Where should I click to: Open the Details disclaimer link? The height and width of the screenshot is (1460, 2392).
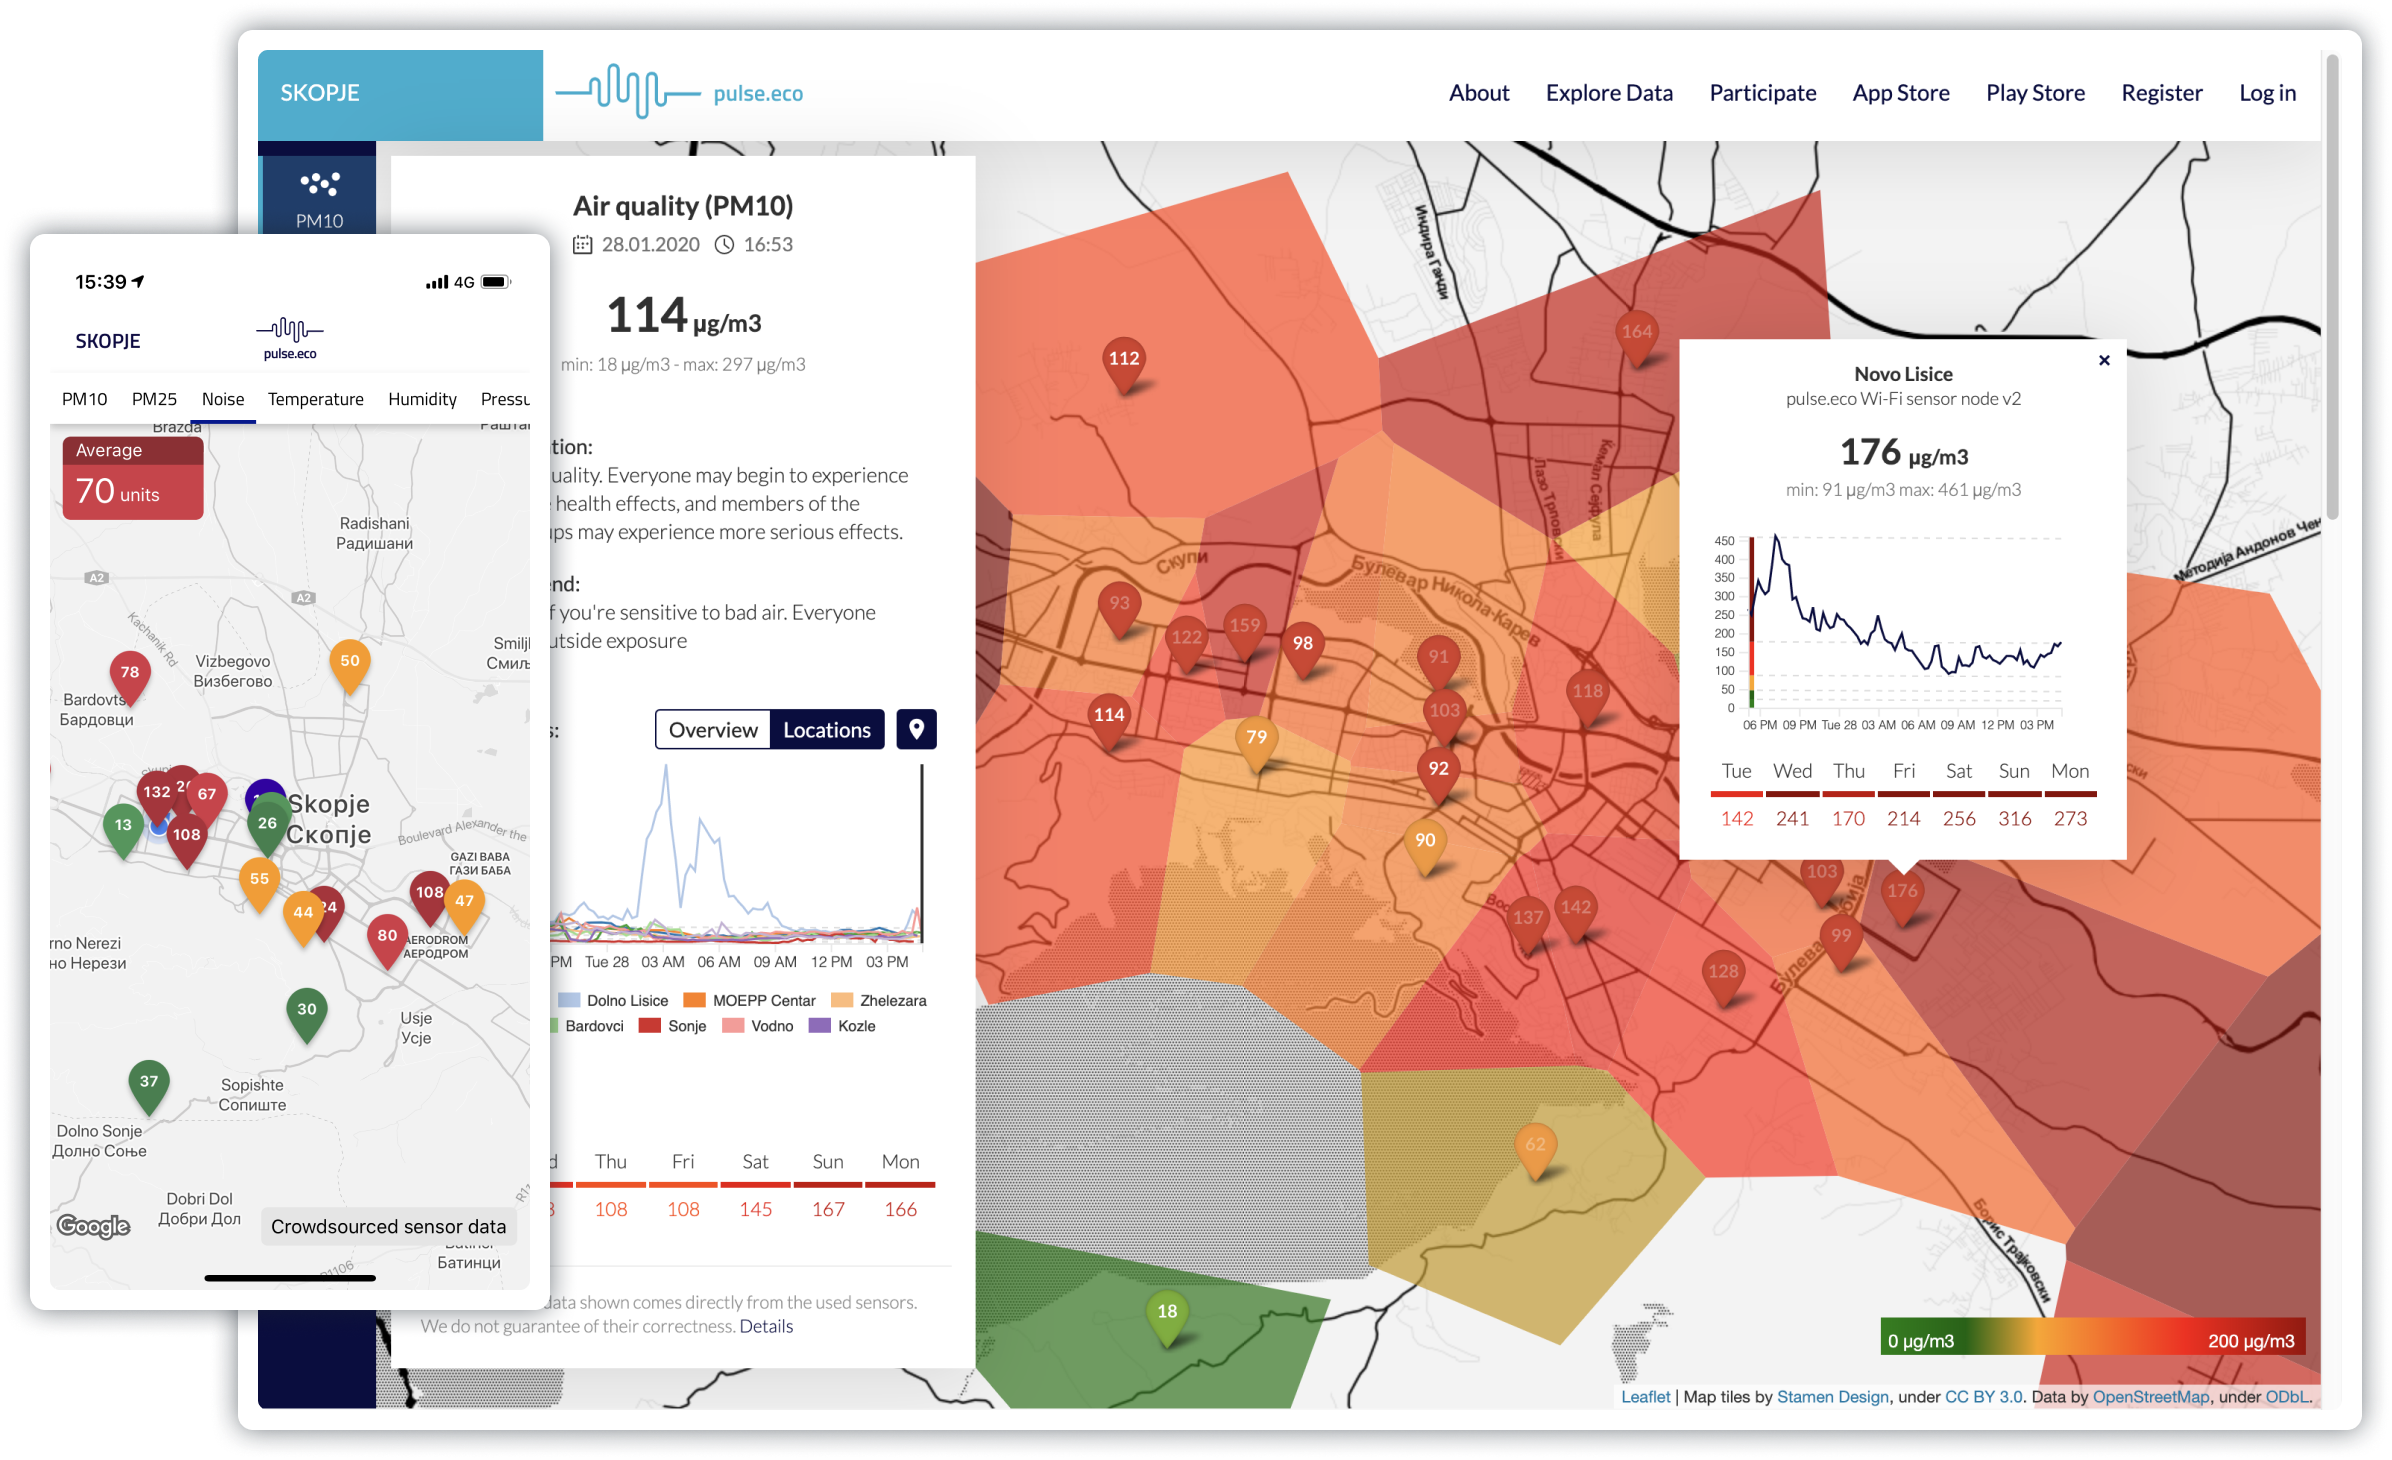click(766, 1326)
